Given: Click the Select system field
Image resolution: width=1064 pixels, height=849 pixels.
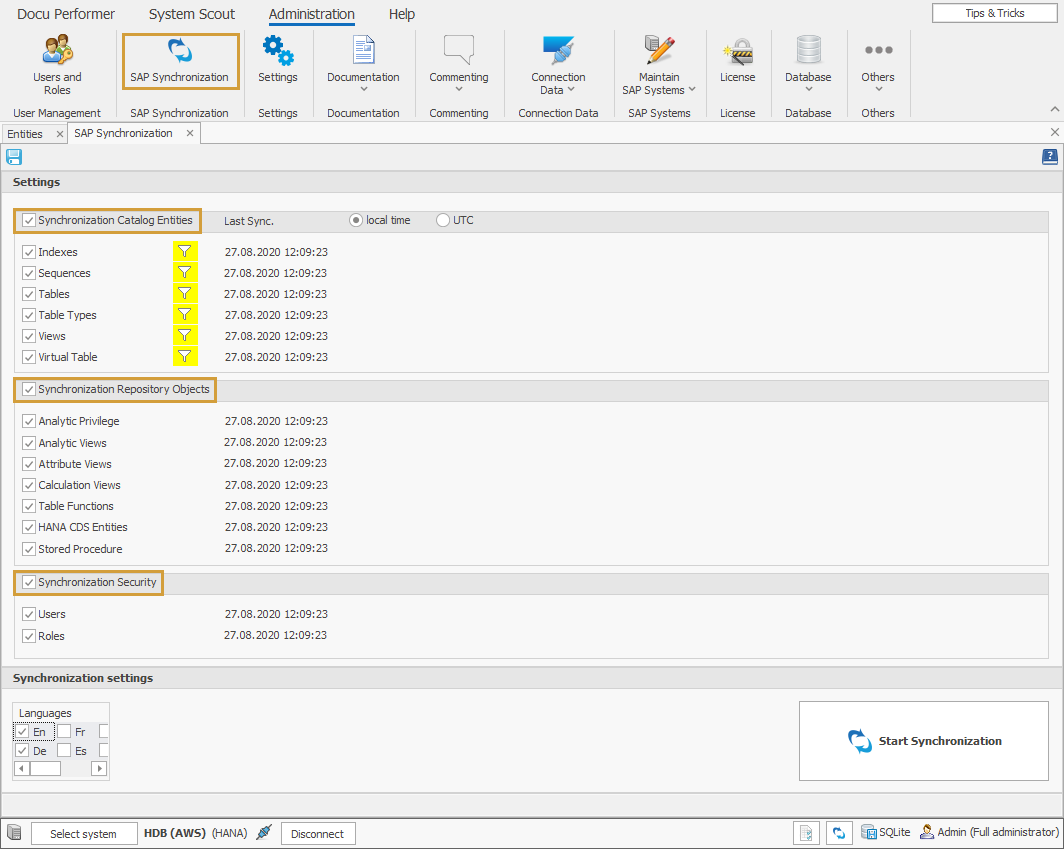Looking at the screenshot, I should pyautogui.click(x=84, y=832).
